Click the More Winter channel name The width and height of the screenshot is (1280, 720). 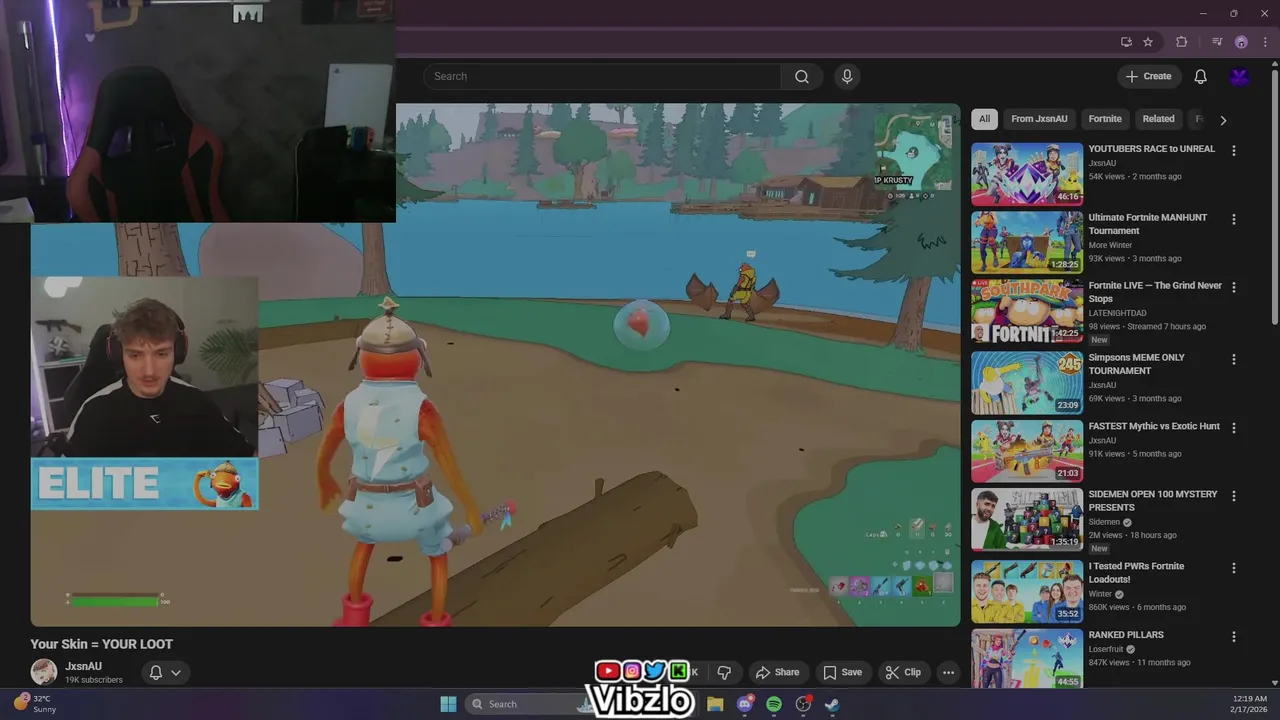1110,245
